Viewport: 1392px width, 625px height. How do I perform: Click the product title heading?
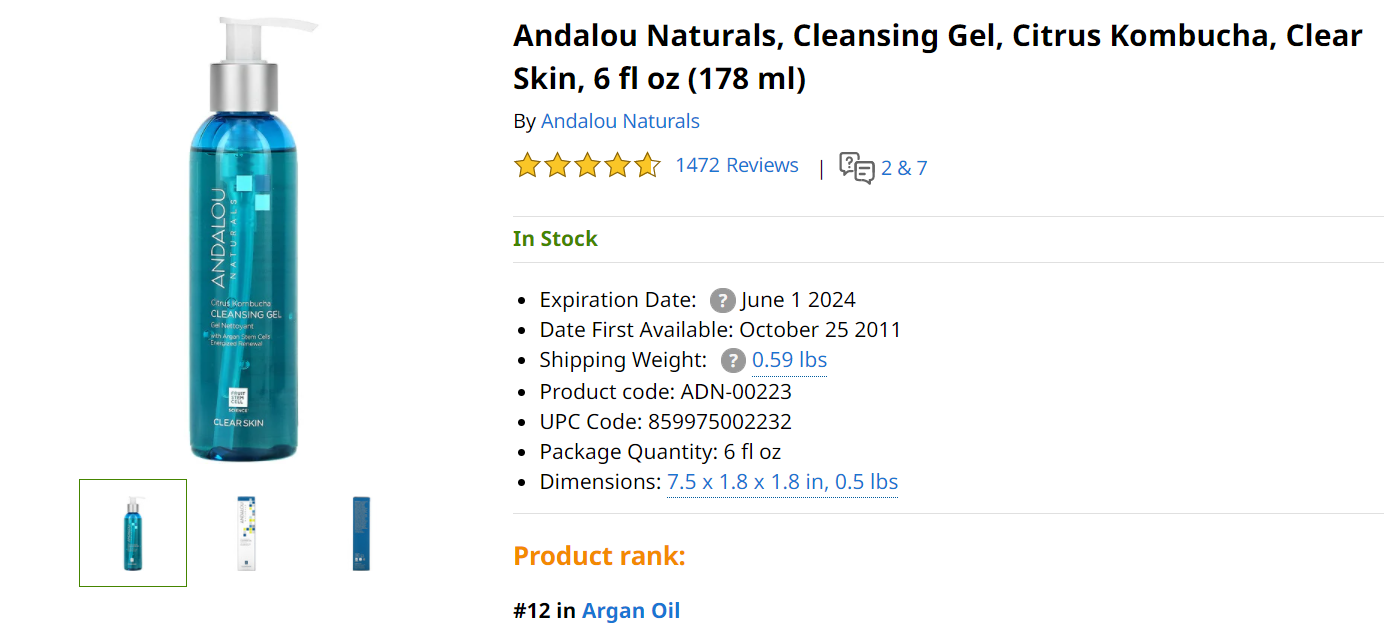point(937,56)
